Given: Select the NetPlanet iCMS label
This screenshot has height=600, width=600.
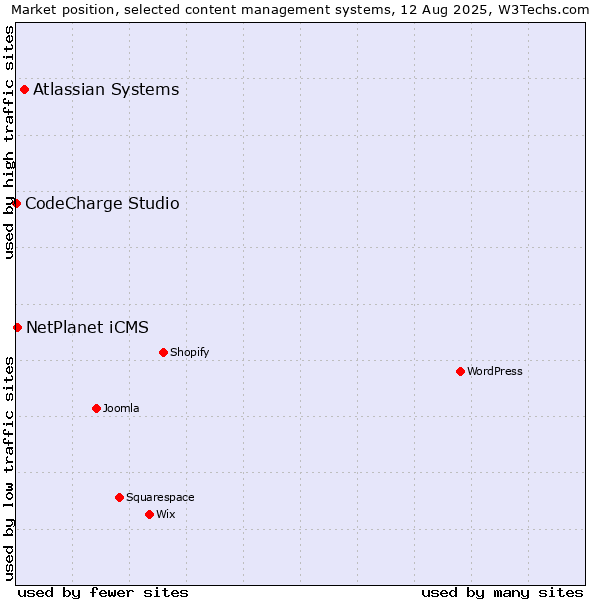Looking at the screenshot, I should click(87, 327).
